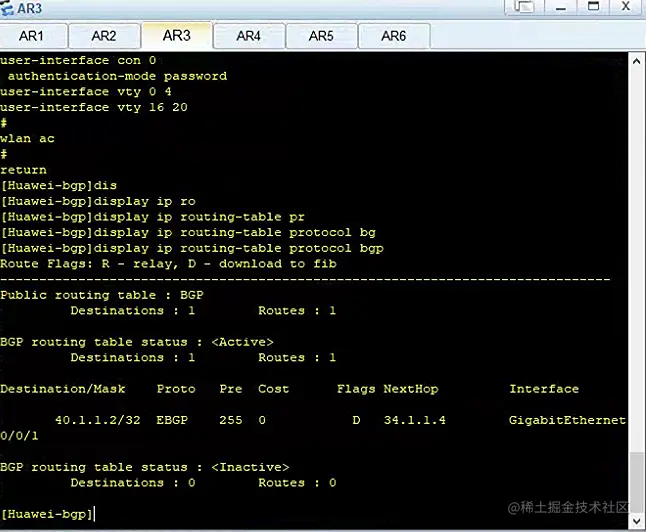Click the 'authentication-mode password' line
The image size is (646, 532).
pos(117,76)
